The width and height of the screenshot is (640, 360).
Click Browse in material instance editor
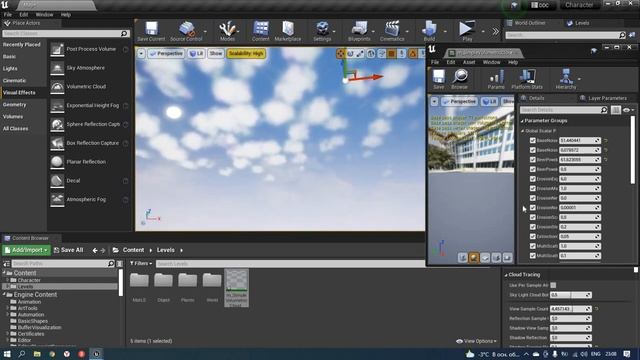click(x=460, y=79)
